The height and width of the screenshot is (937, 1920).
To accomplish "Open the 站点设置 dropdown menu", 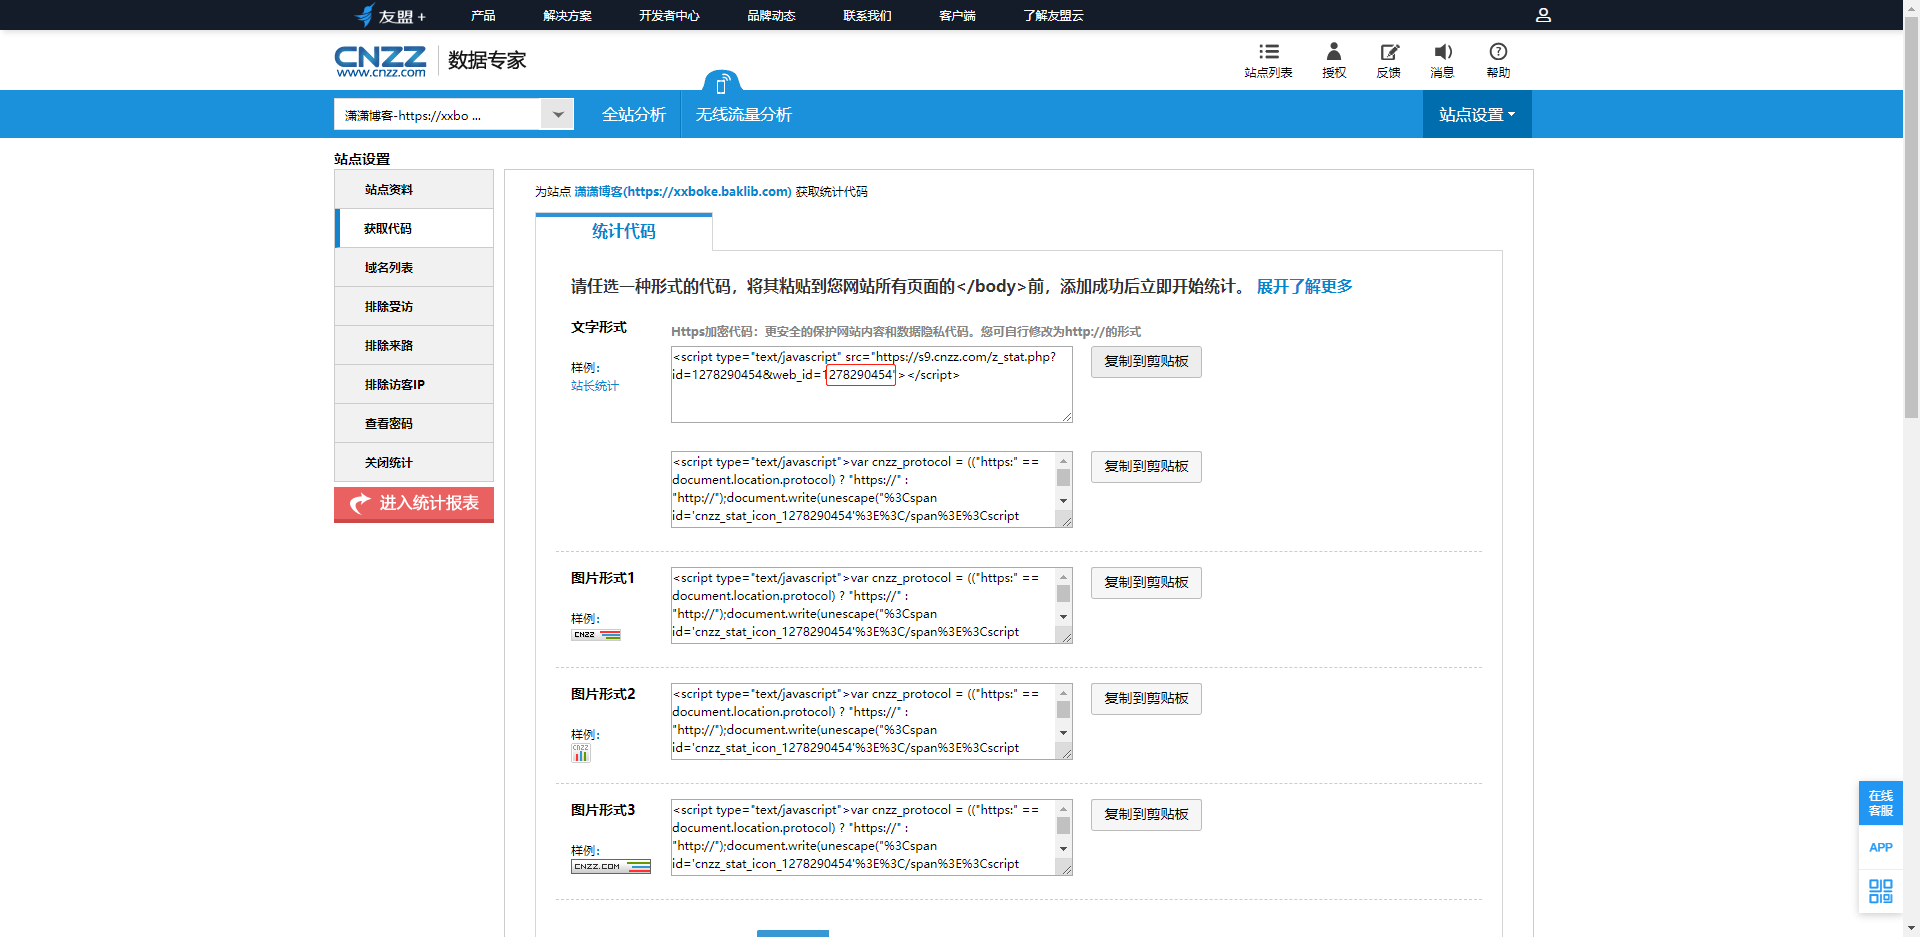I will tap(1477, 114).
